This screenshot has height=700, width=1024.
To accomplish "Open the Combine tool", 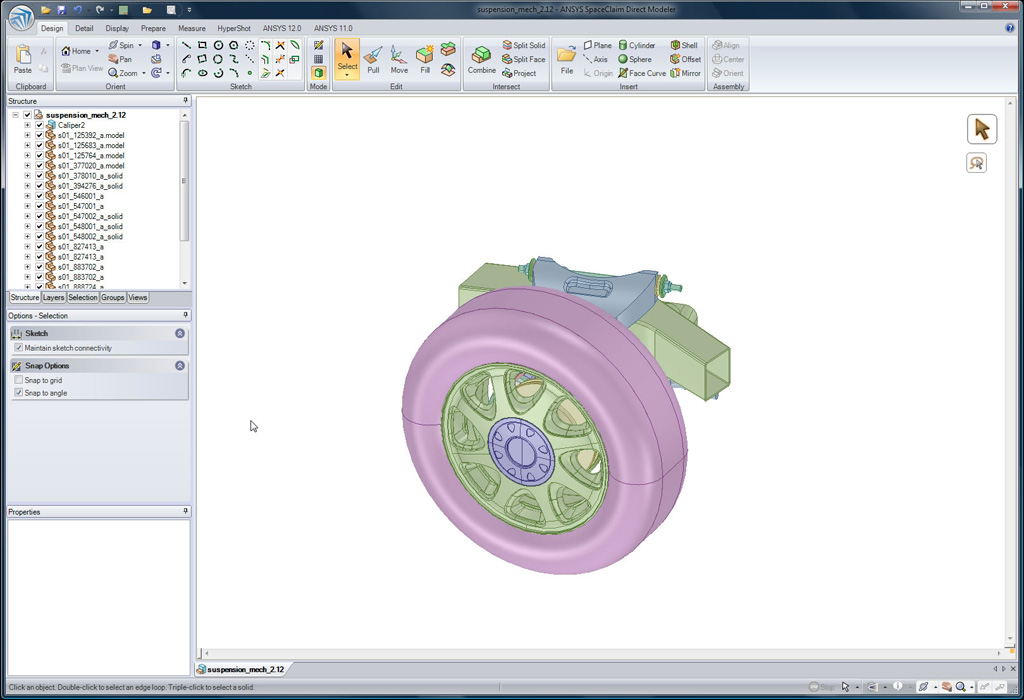I will coord(481,60).
